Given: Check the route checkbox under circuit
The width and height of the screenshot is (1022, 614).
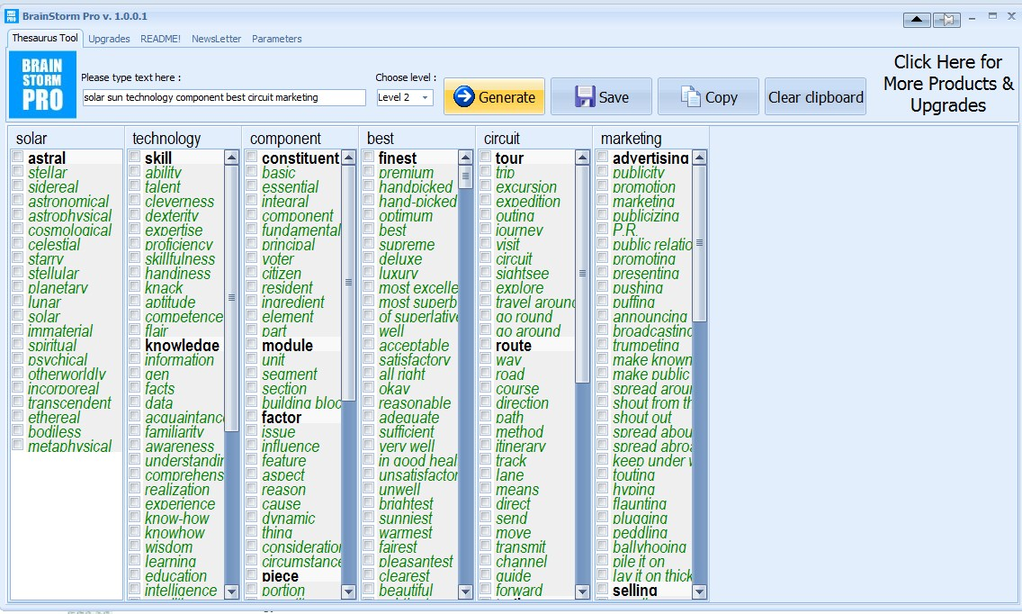Looking at the screenshot, I should [x=485, y=344].
